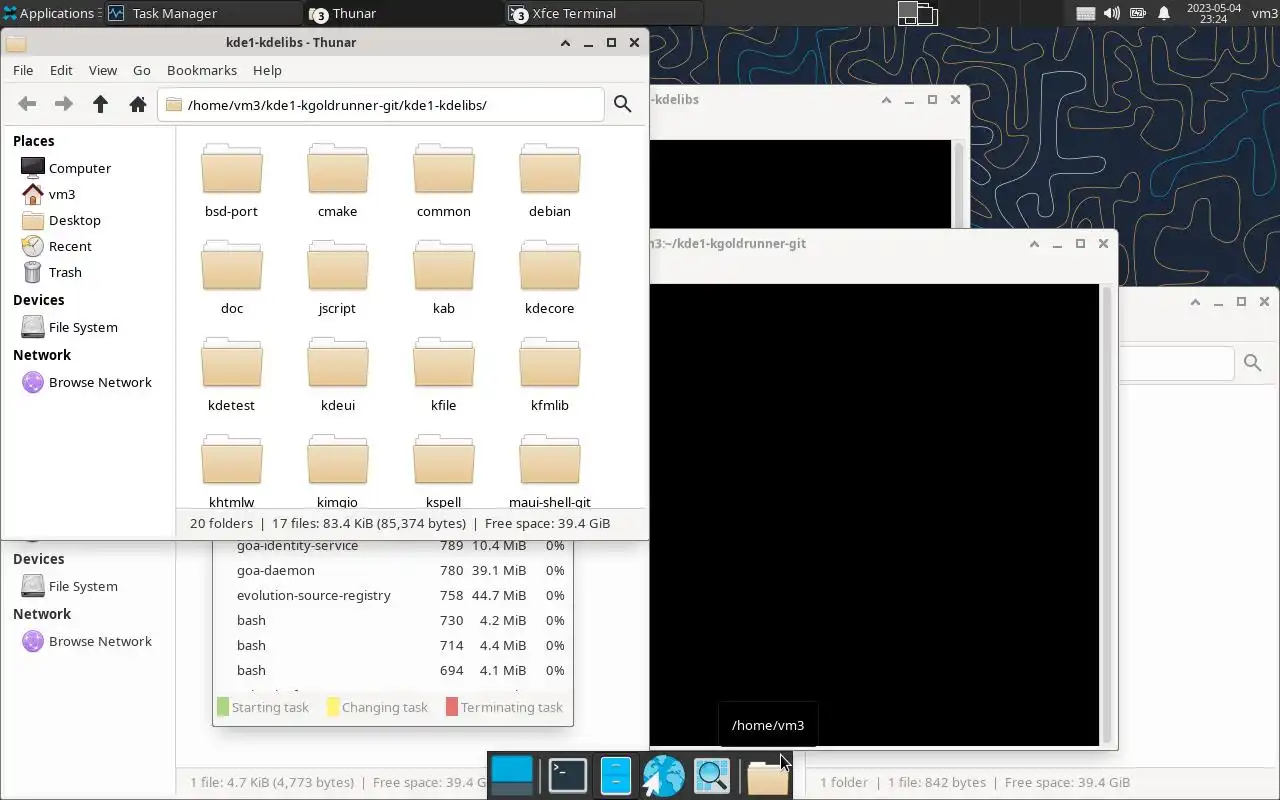Select goa-identity-service row in Task Manager
This screenshot has width=1280, height=800.
pyautogui.click(x=393, y=545)
